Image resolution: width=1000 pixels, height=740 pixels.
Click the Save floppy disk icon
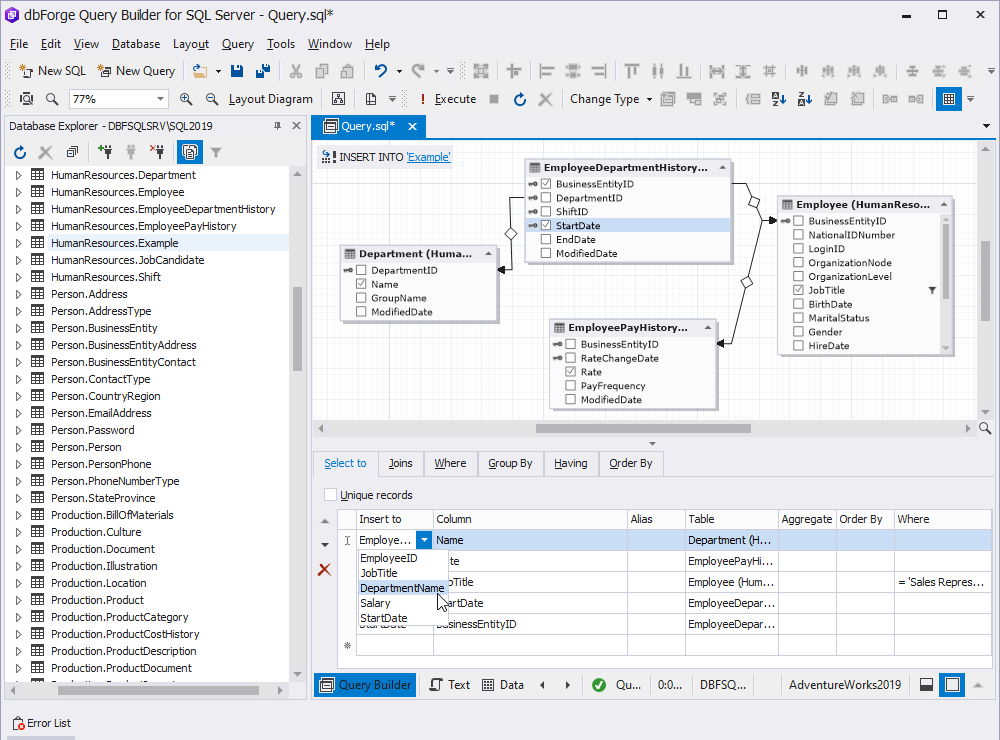tap(237, 71)
